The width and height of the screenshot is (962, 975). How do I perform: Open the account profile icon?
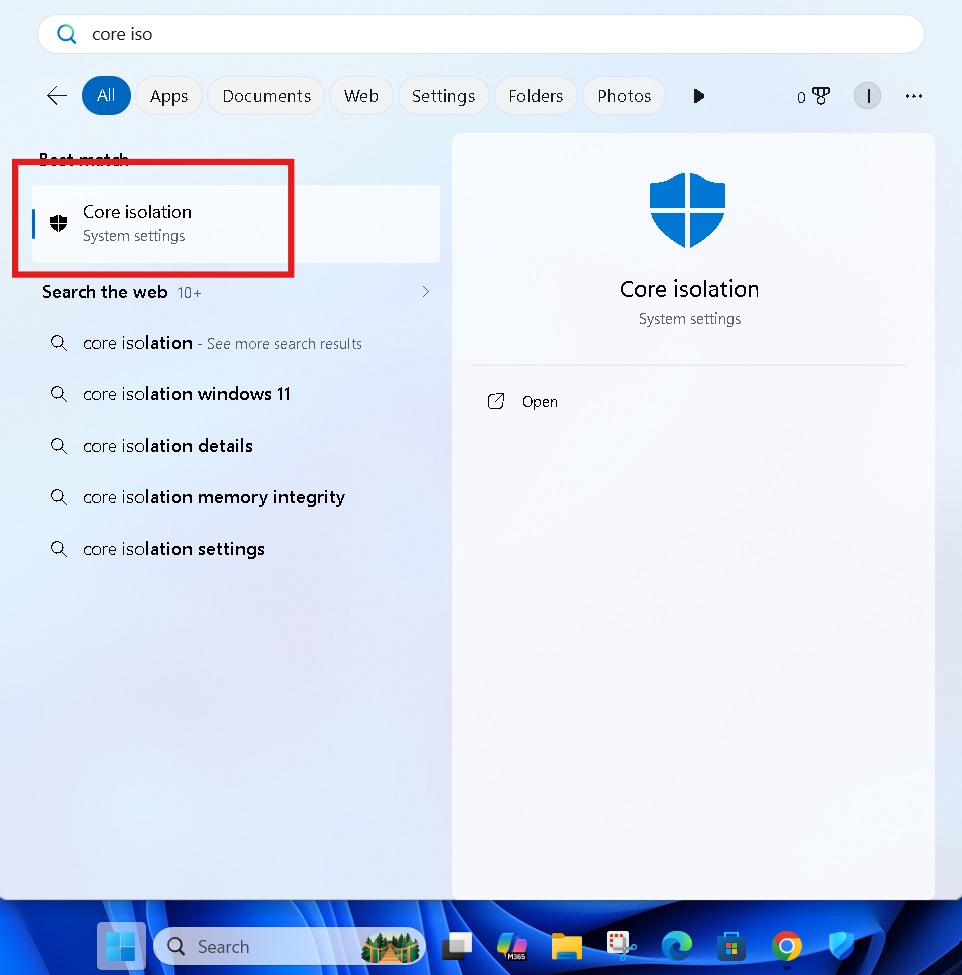click(867, 96)
